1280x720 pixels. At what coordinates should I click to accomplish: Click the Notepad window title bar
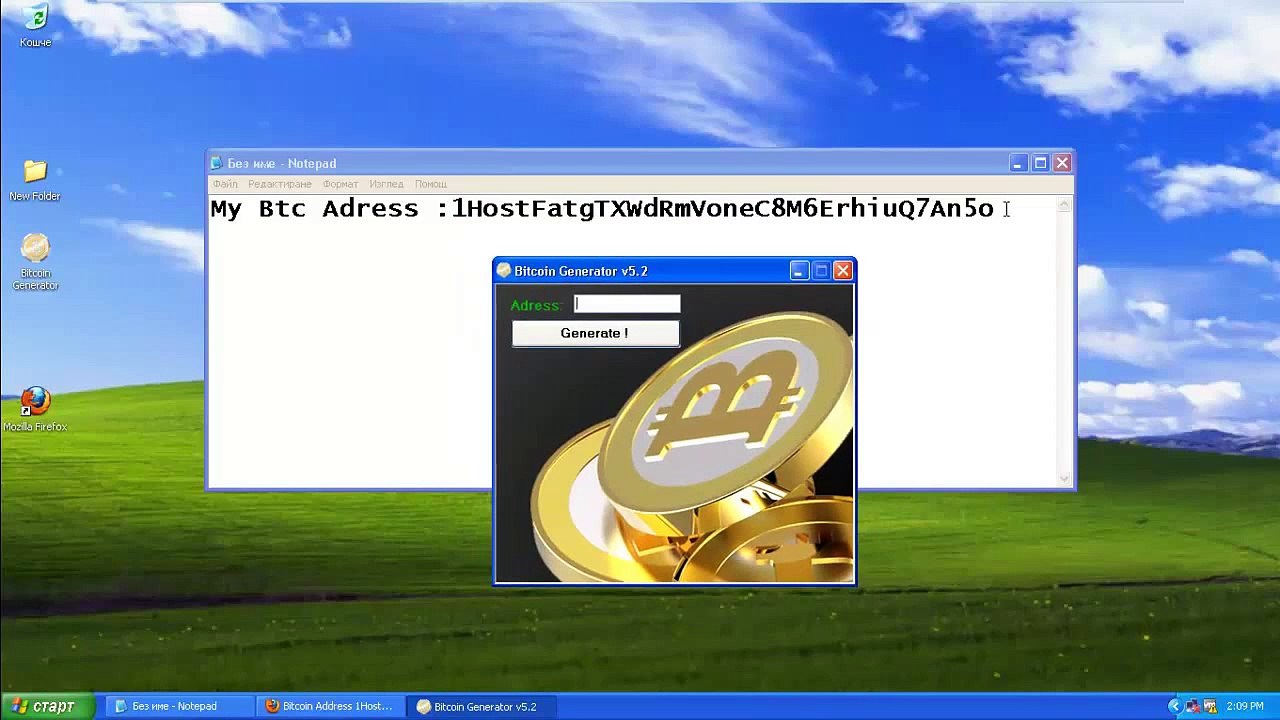[x=640, y=163]
